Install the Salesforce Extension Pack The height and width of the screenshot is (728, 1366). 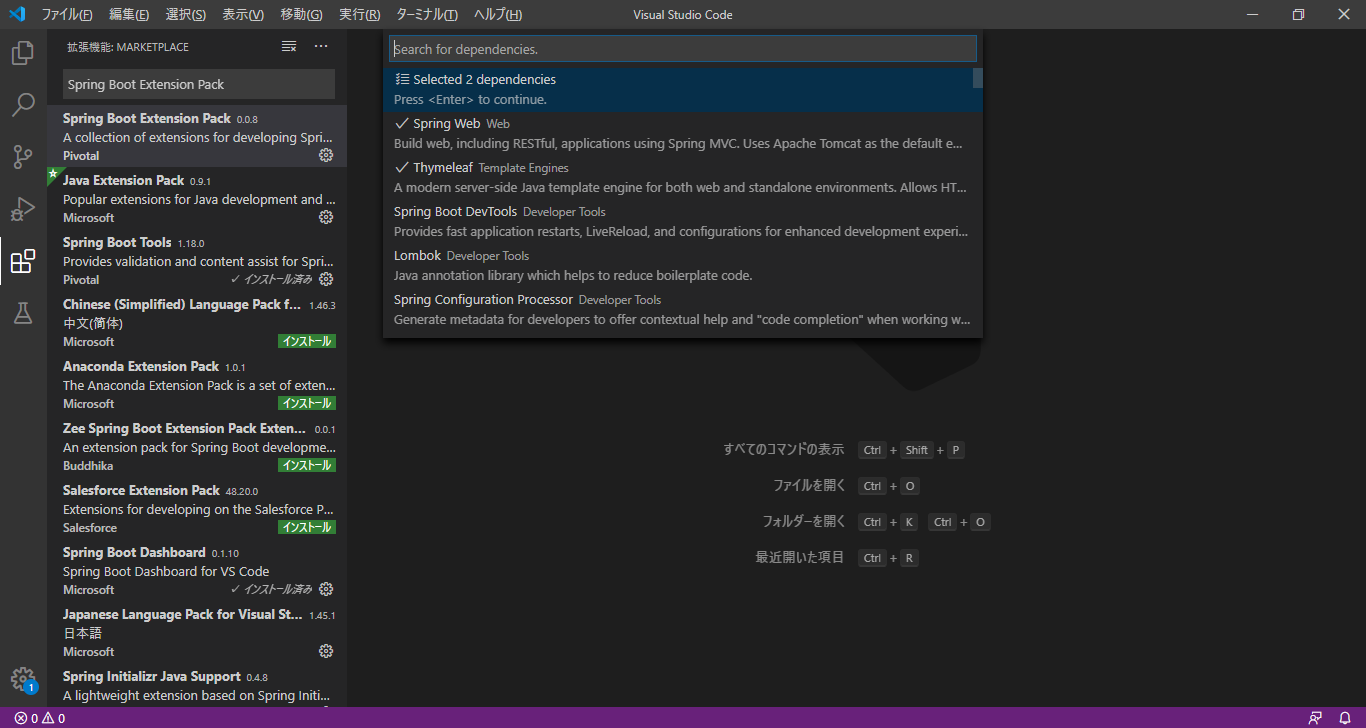306,527
